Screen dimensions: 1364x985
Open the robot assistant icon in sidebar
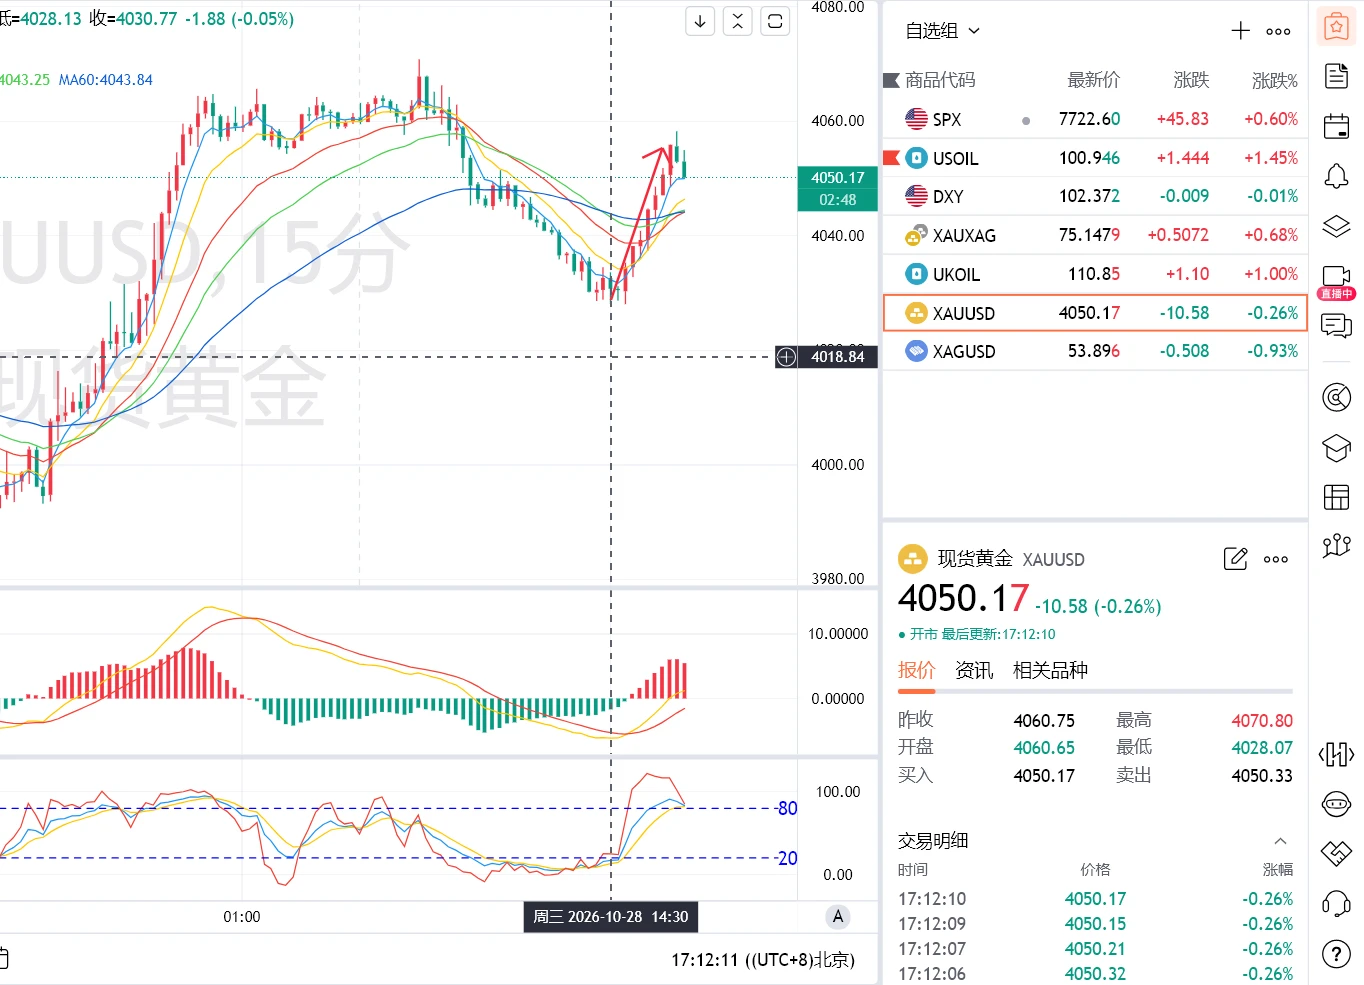[x=1336, y=804]
